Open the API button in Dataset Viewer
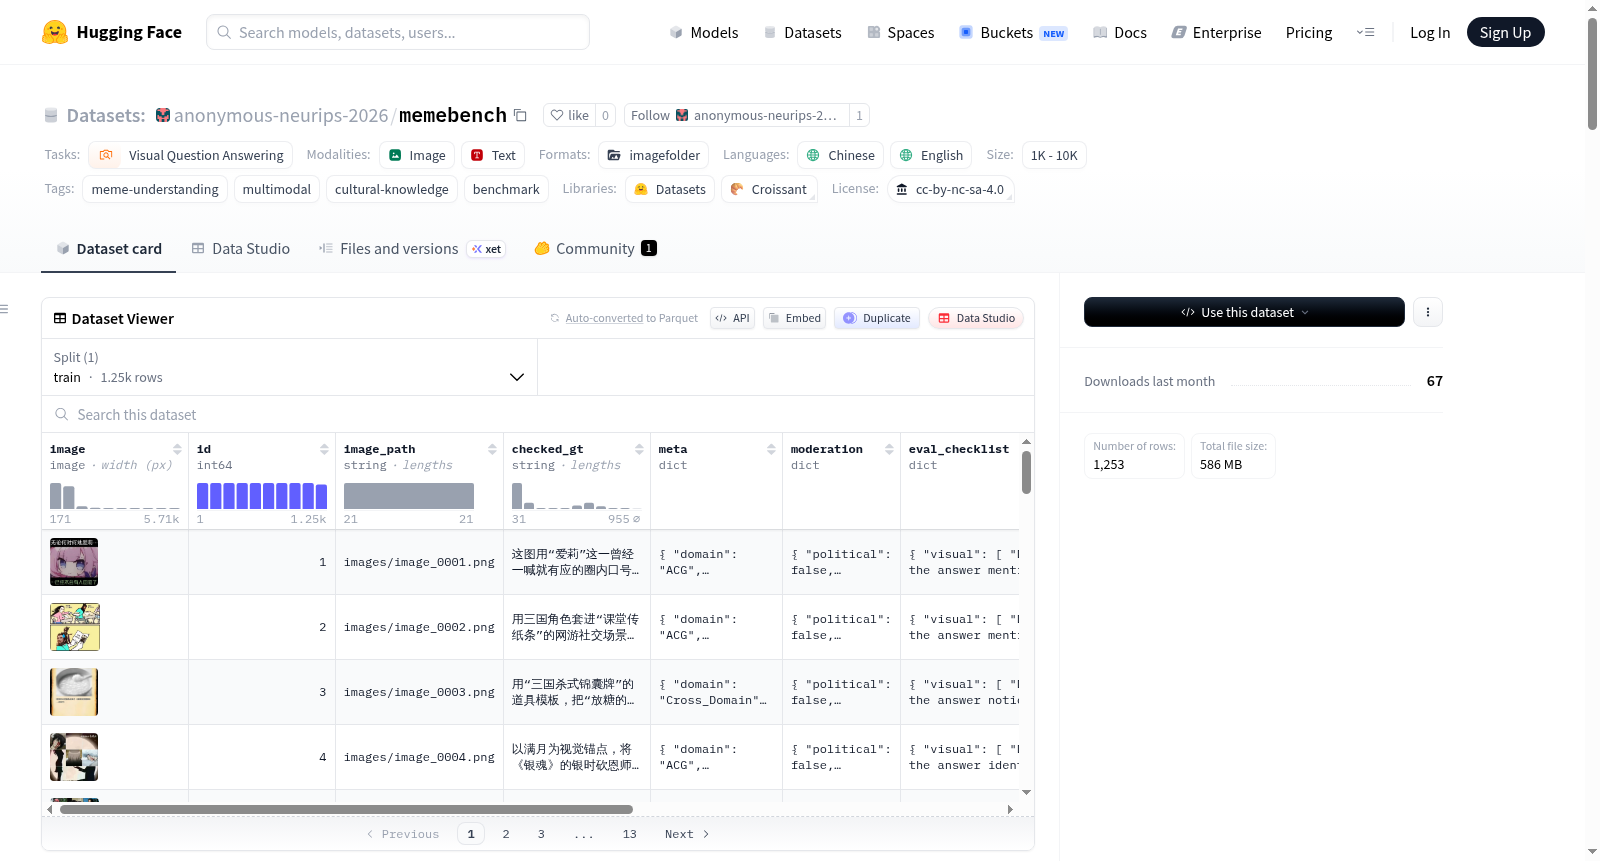This screenshot has height=861, width=1600. tap(732, 318)
